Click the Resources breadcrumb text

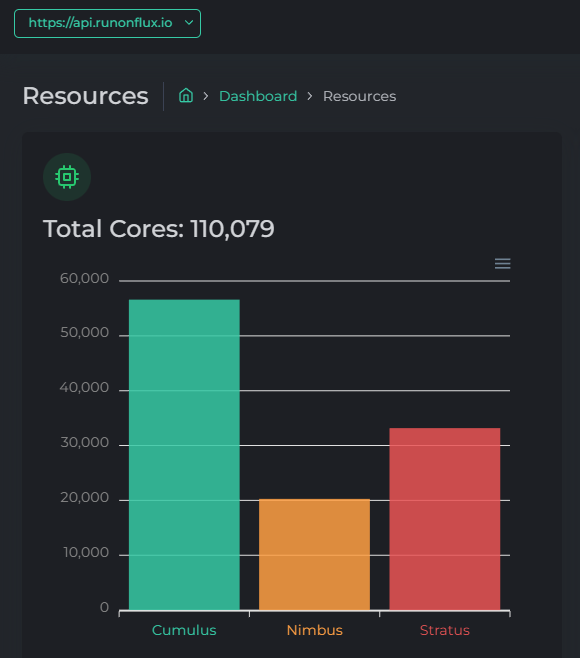coord(359,96)
